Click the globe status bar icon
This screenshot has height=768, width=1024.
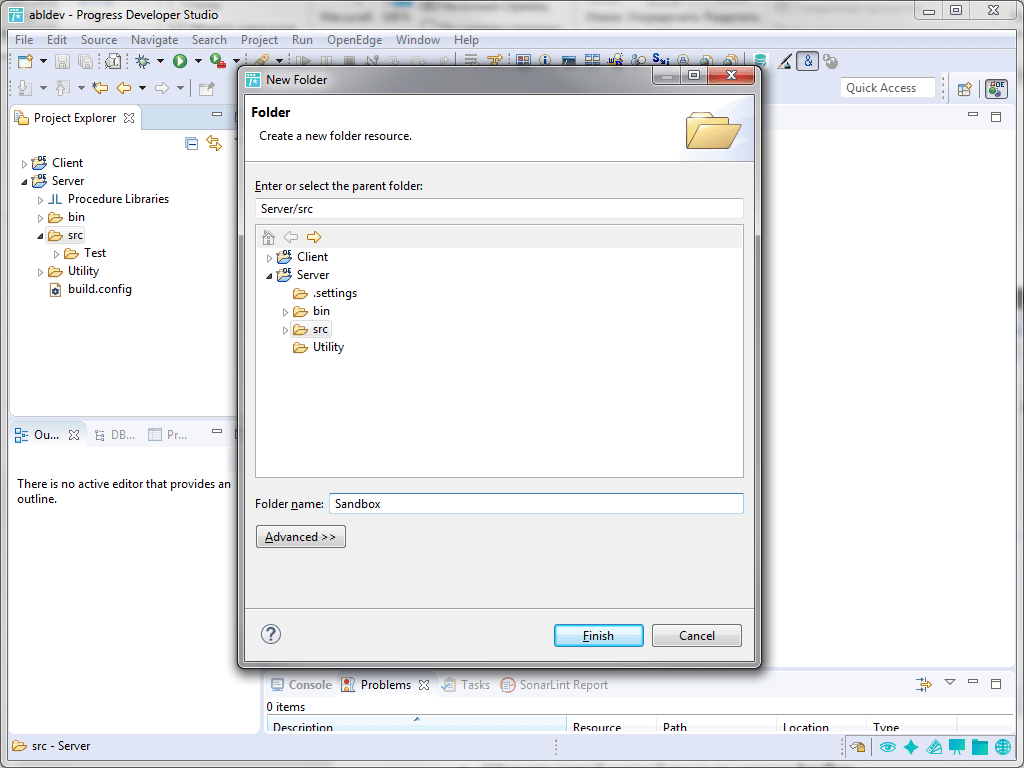coord(1003,746)
